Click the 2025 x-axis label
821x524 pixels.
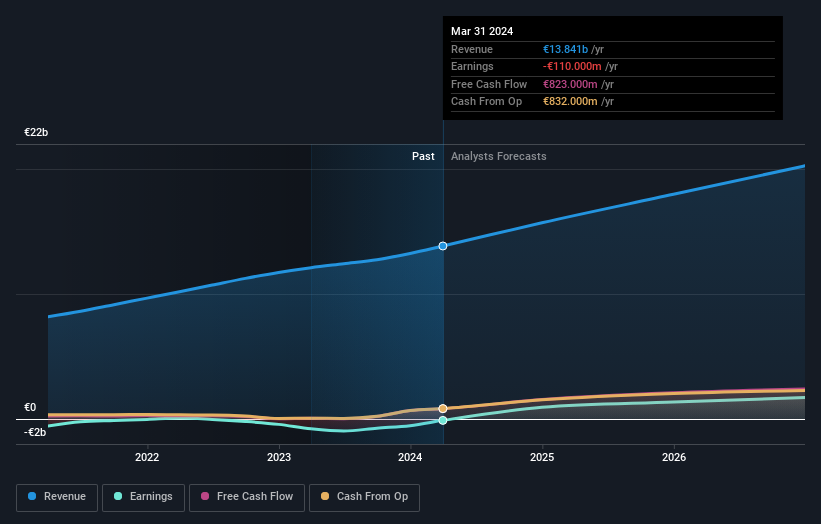tap(542, 457)
